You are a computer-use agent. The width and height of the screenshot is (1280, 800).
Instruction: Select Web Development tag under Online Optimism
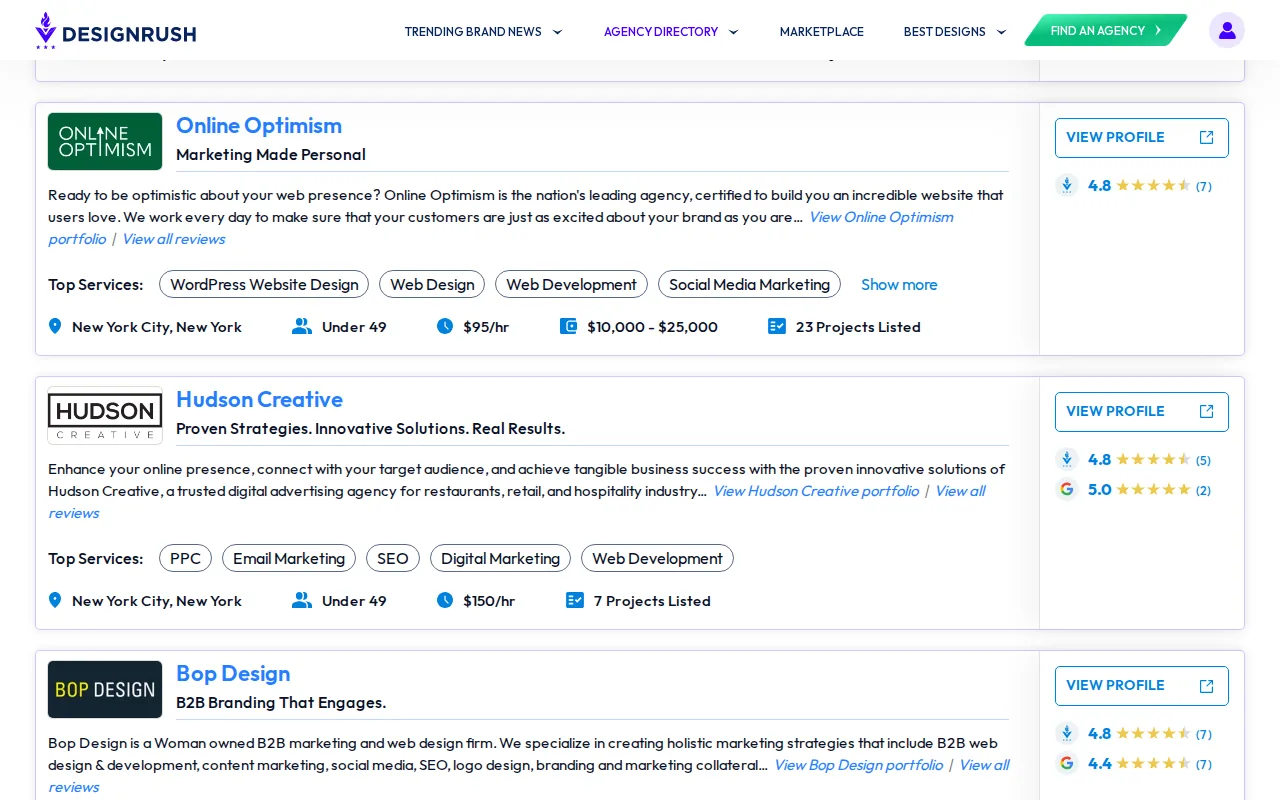click(571, 284)
